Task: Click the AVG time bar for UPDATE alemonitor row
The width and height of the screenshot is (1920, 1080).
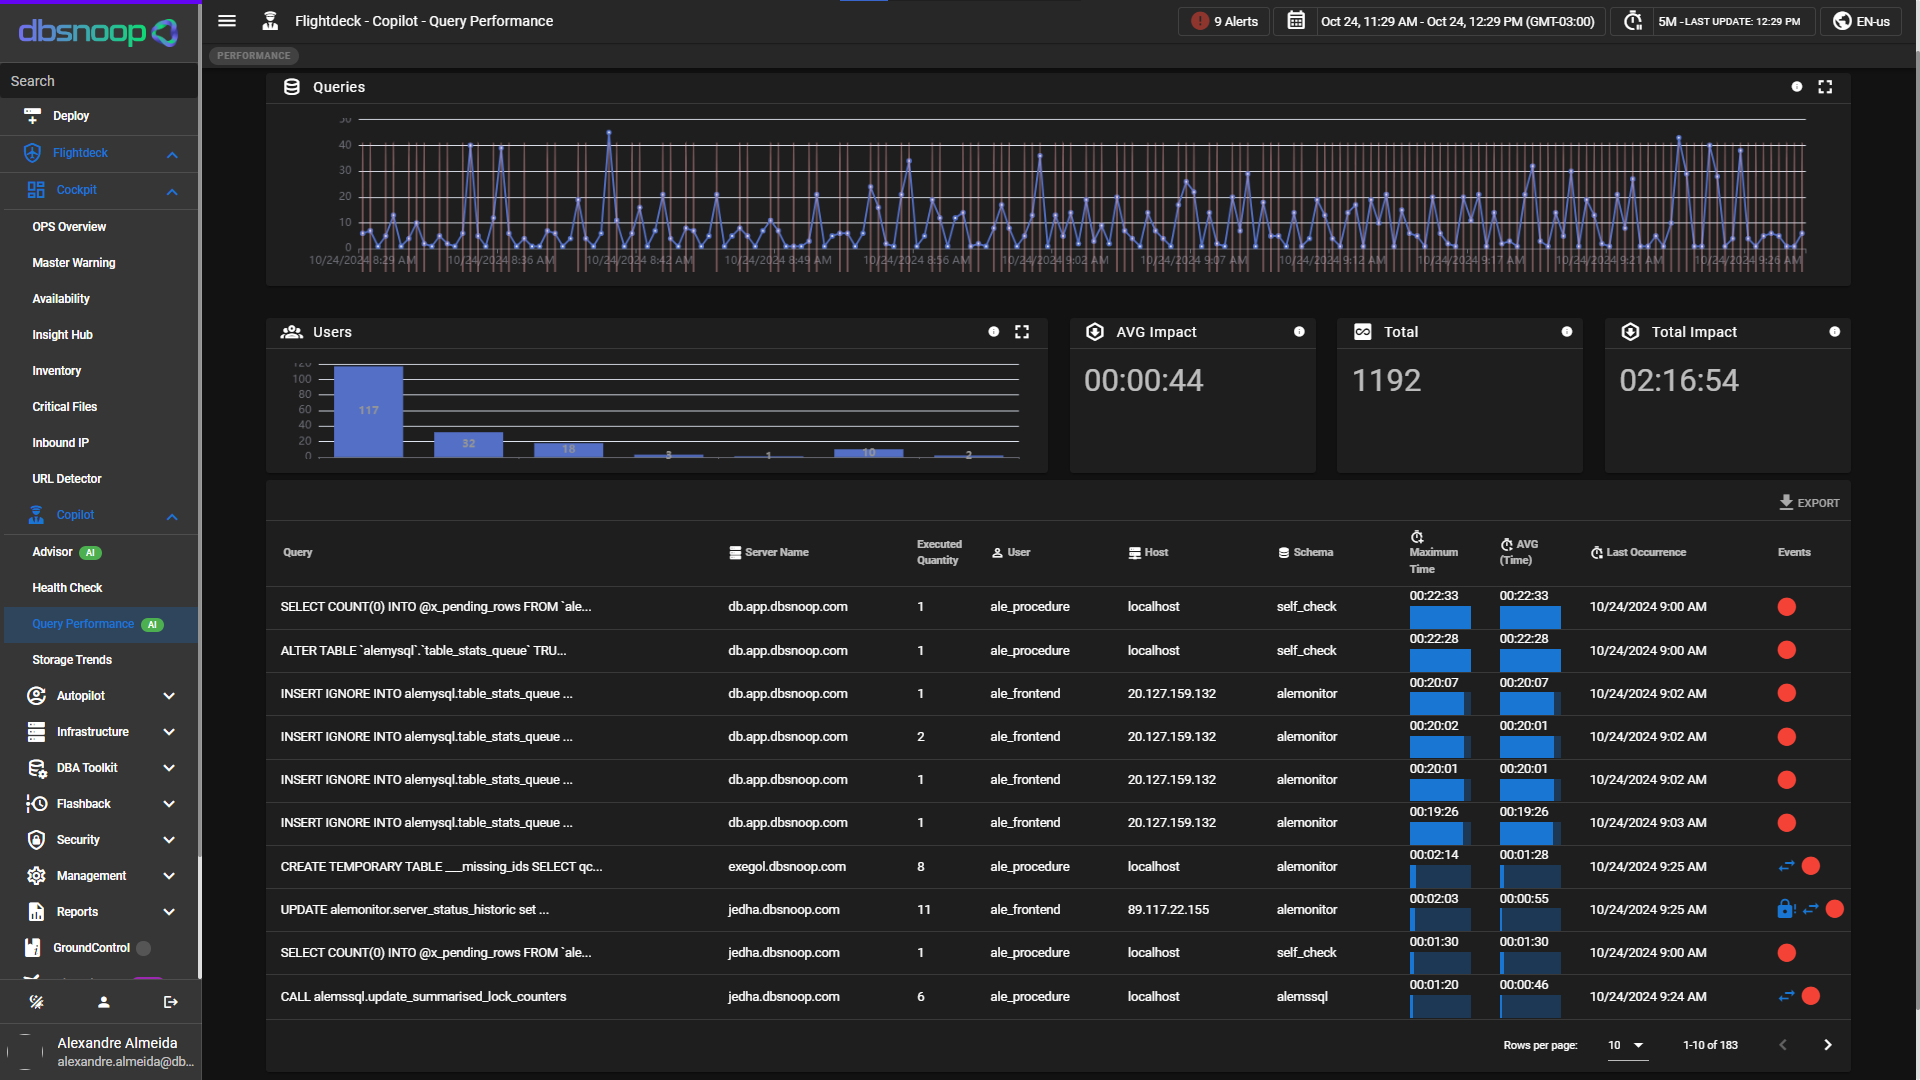Action: 1530,919
